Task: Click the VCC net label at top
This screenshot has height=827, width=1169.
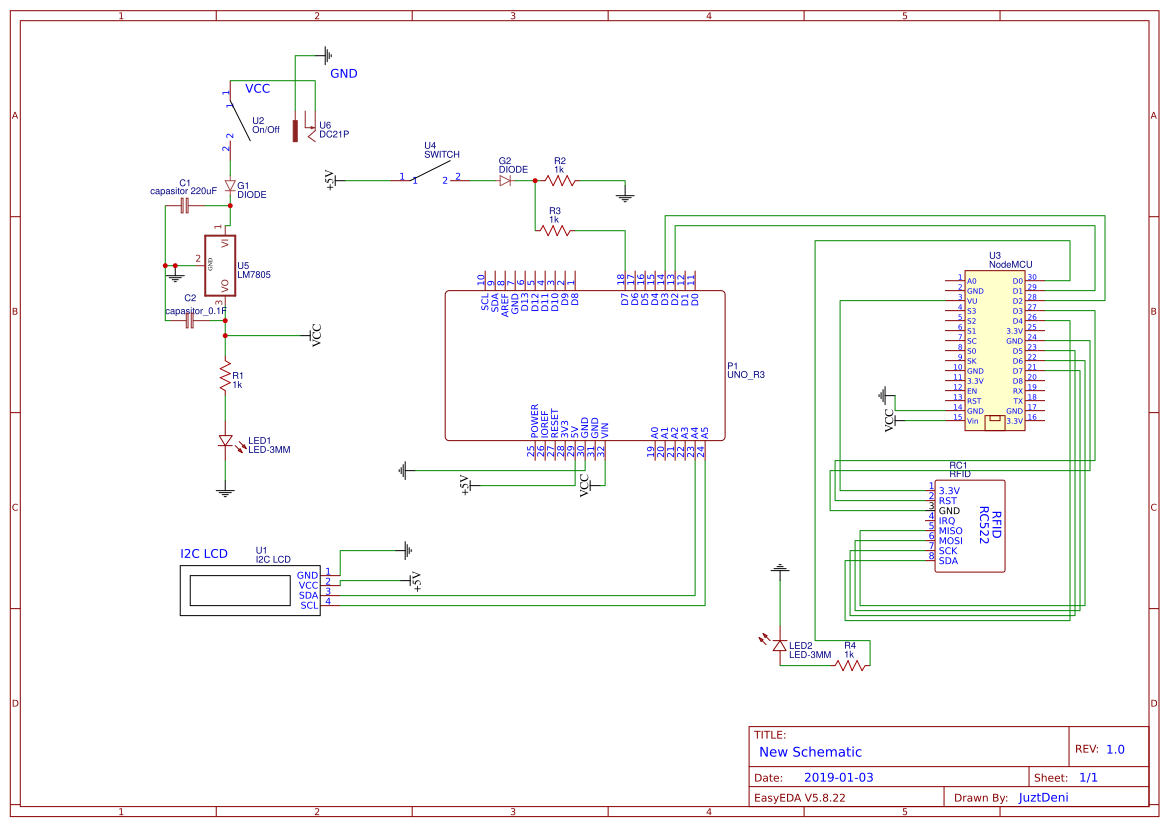Action: point(257,89)
